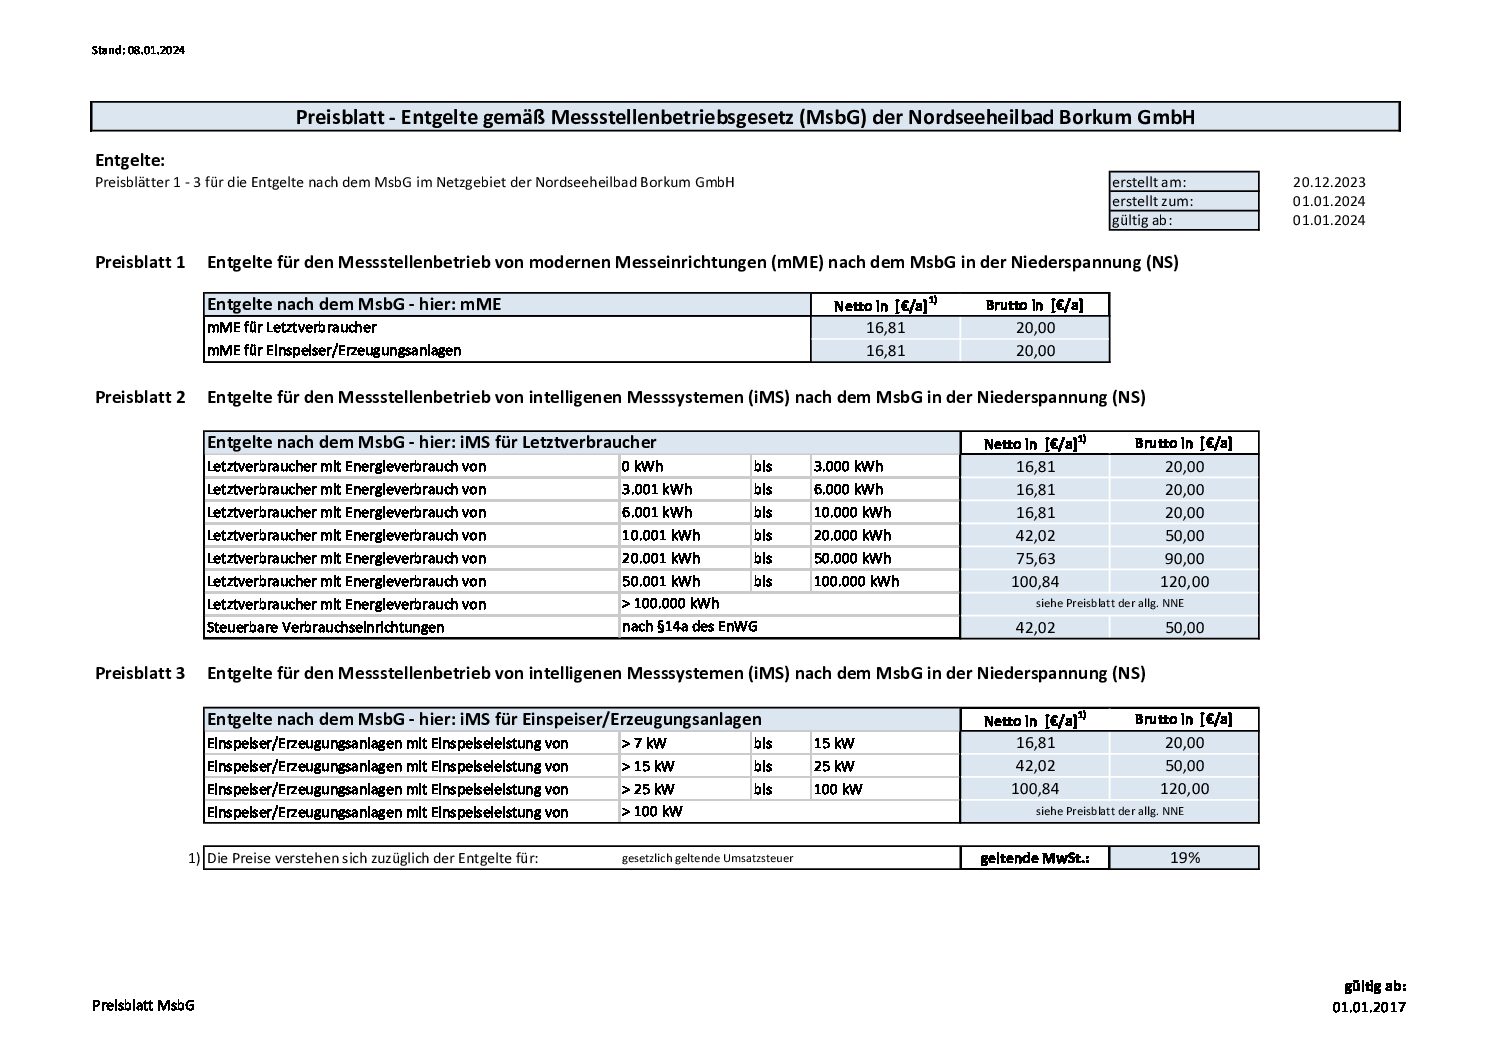
Task: Click the '50.000 kWh' upper limit cell
Action: [x=885, y=558]
